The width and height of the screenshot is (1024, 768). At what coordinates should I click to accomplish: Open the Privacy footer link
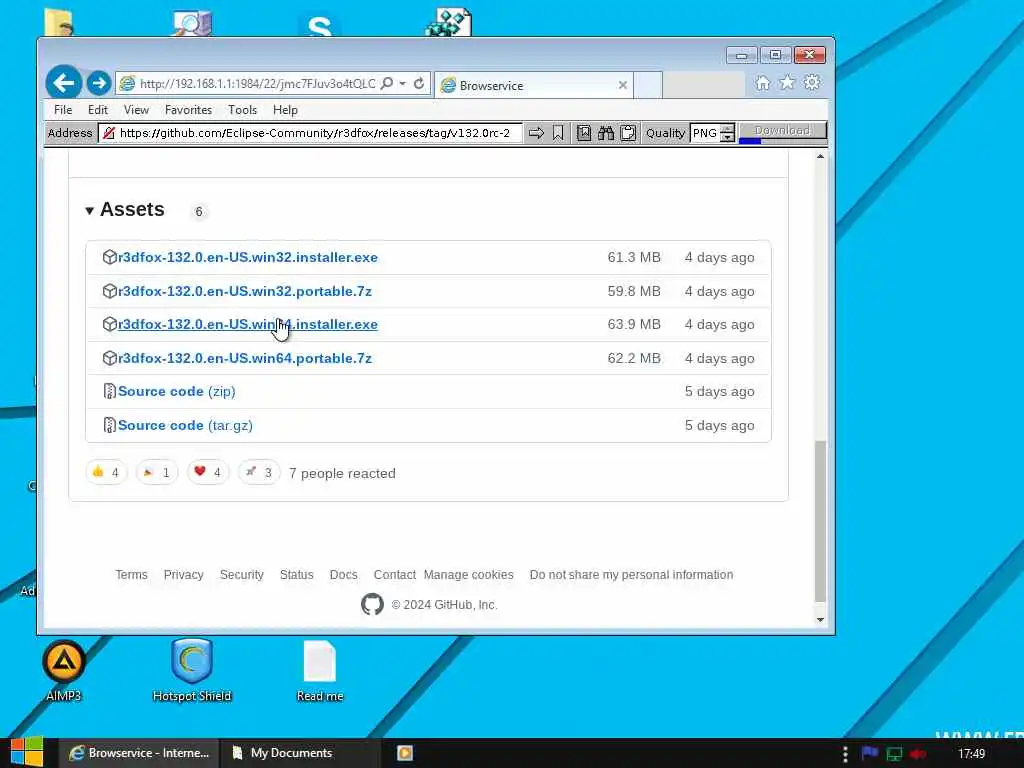tap(184, 575)
